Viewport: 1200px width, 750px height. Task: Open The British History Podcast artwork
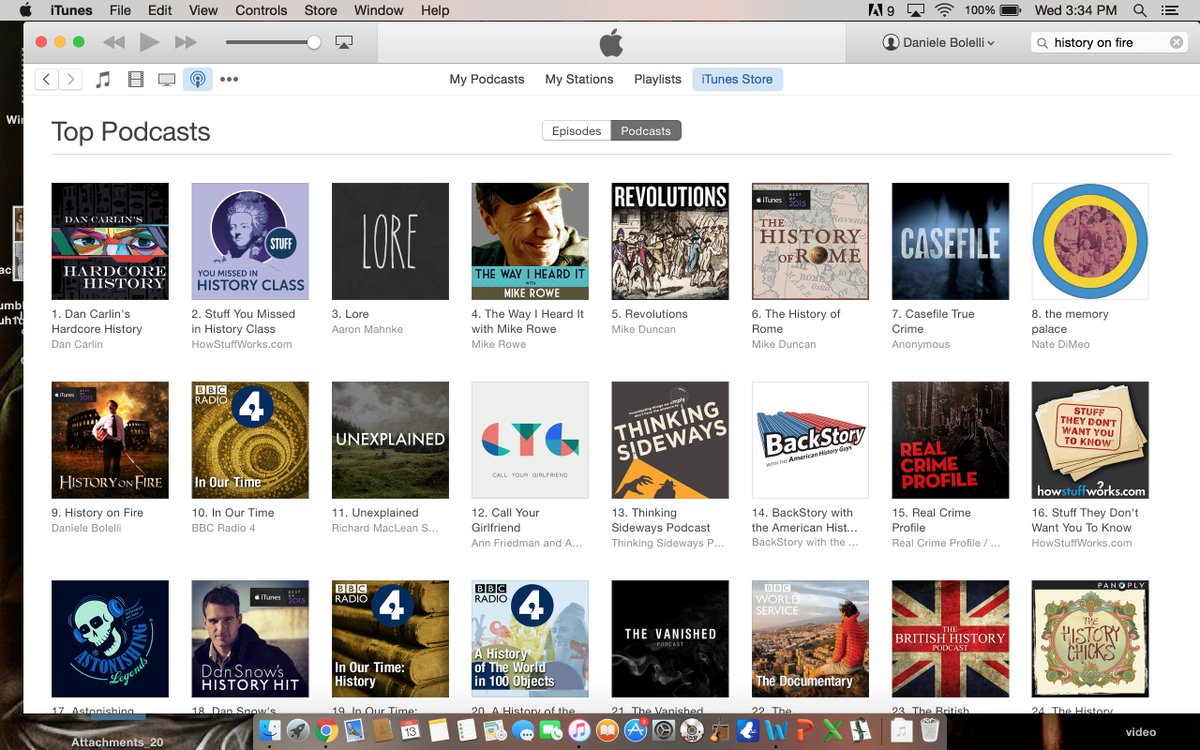[950, 639]
